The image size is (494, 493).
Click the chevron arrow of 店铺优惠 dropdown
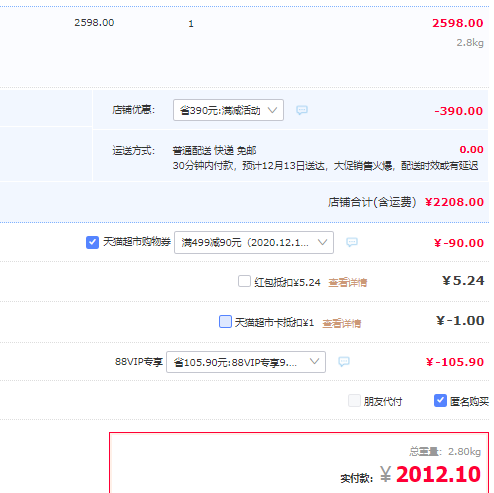[272, 110]
